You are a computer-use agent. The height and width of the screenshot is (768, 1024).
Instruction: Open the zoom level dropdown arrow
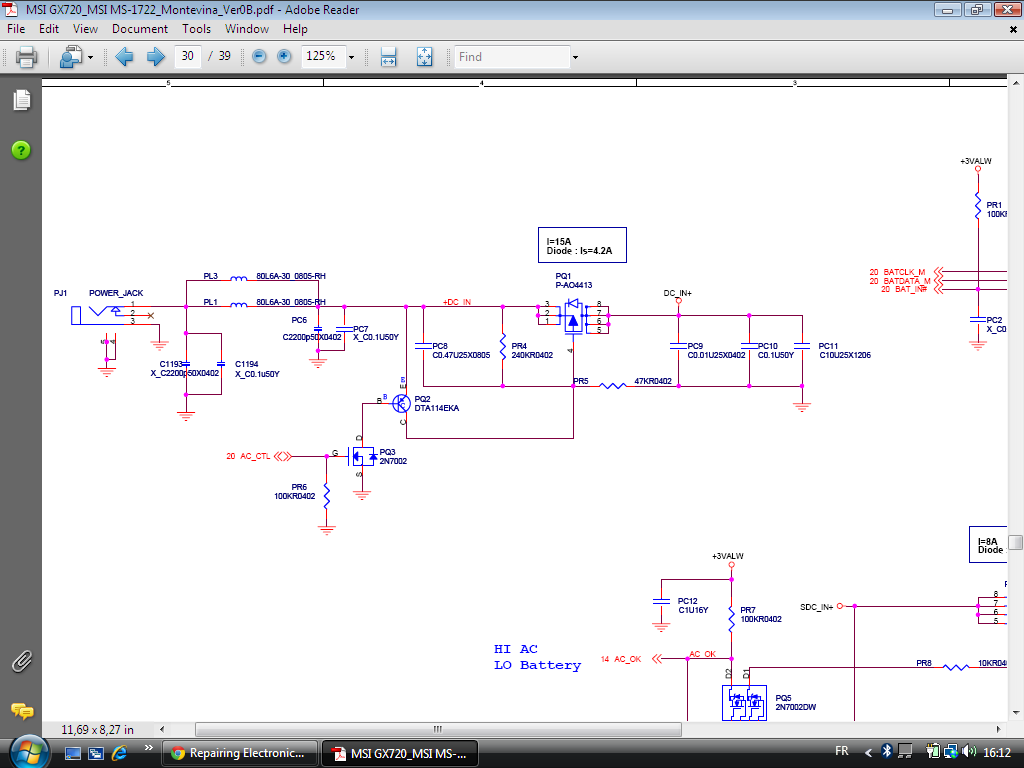[351, 57]
